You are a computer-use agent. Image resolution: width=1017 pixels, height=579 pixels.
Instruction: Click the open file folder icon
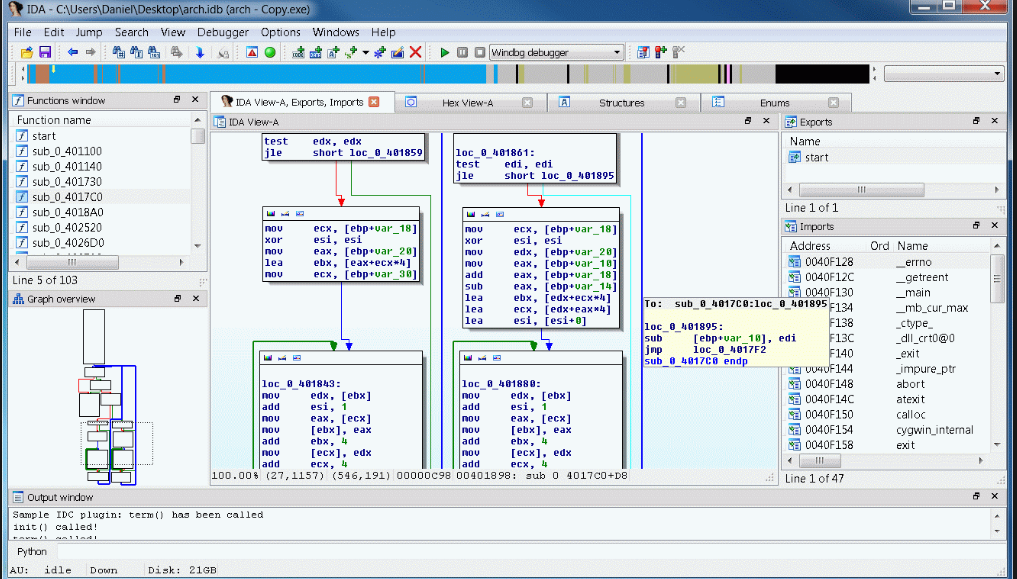coord(27,52)
